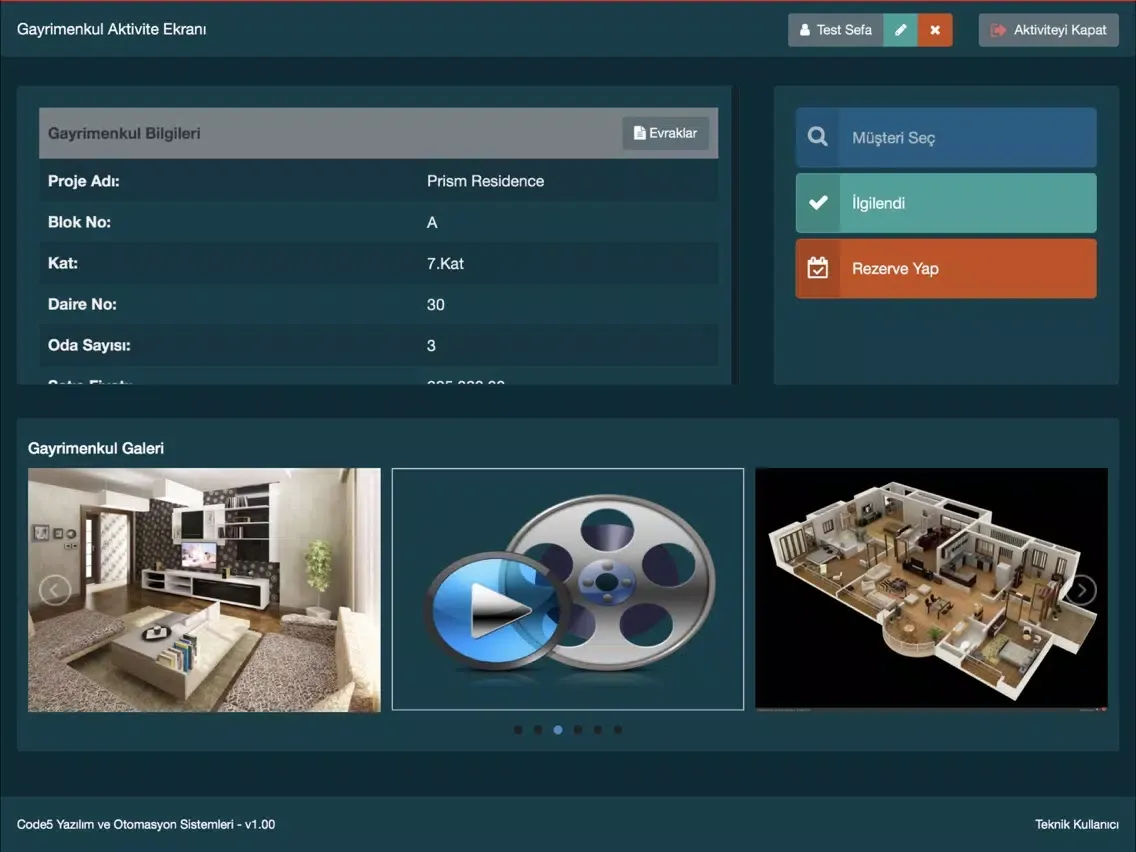Select the fourth gallery pagination dot

[578, 730]
